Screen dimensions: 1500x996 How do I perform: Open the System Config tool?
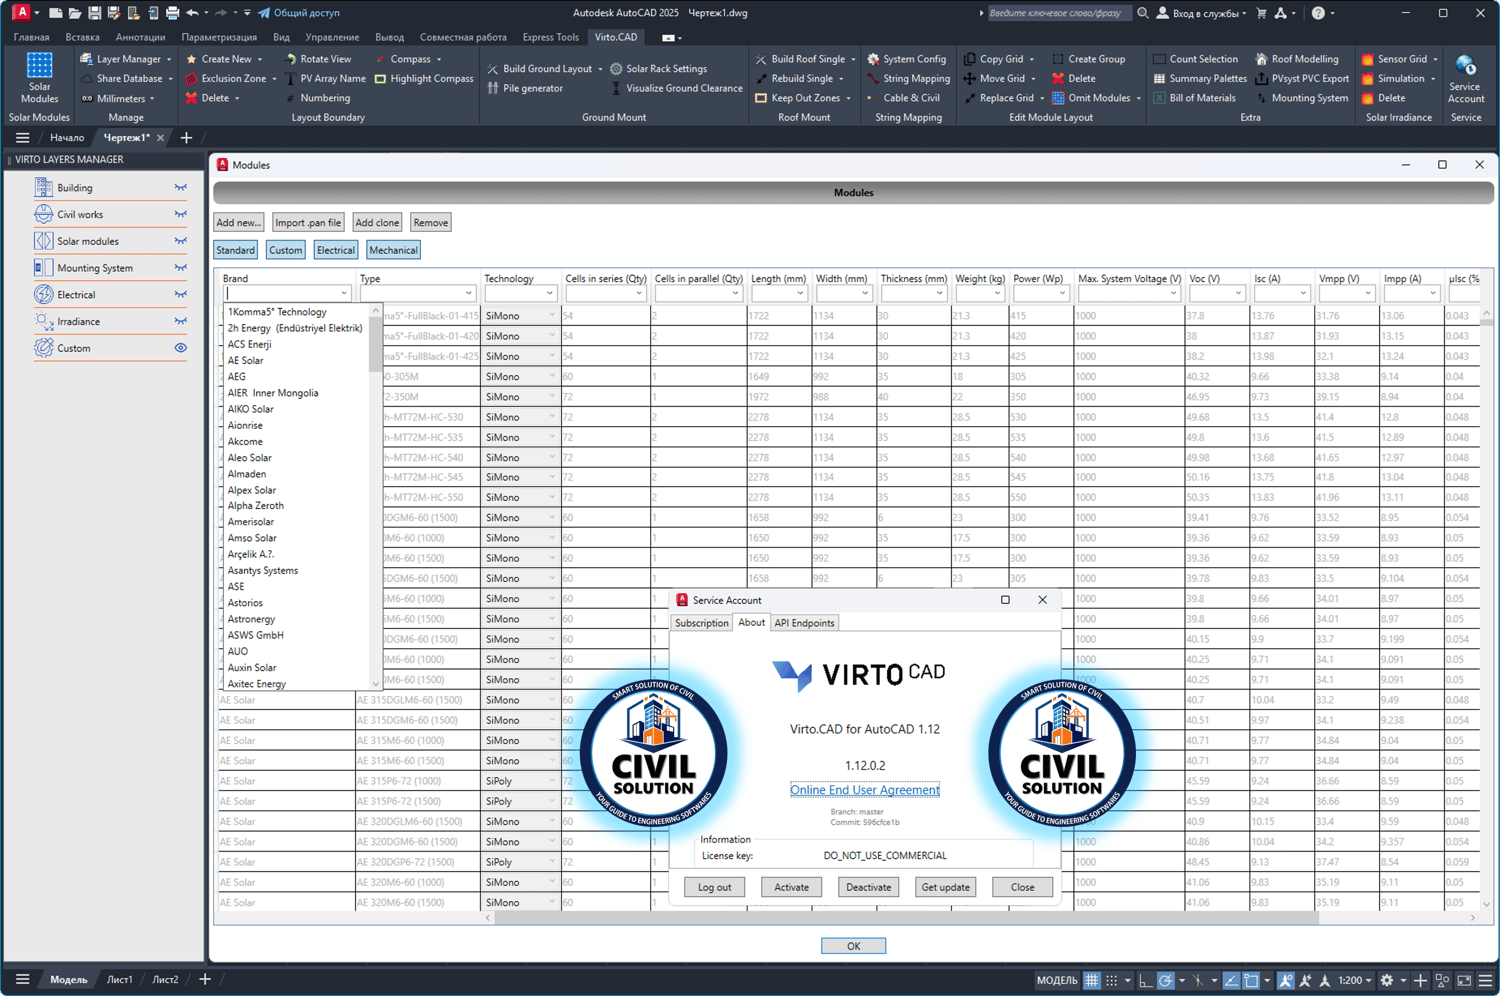(906, 59)
